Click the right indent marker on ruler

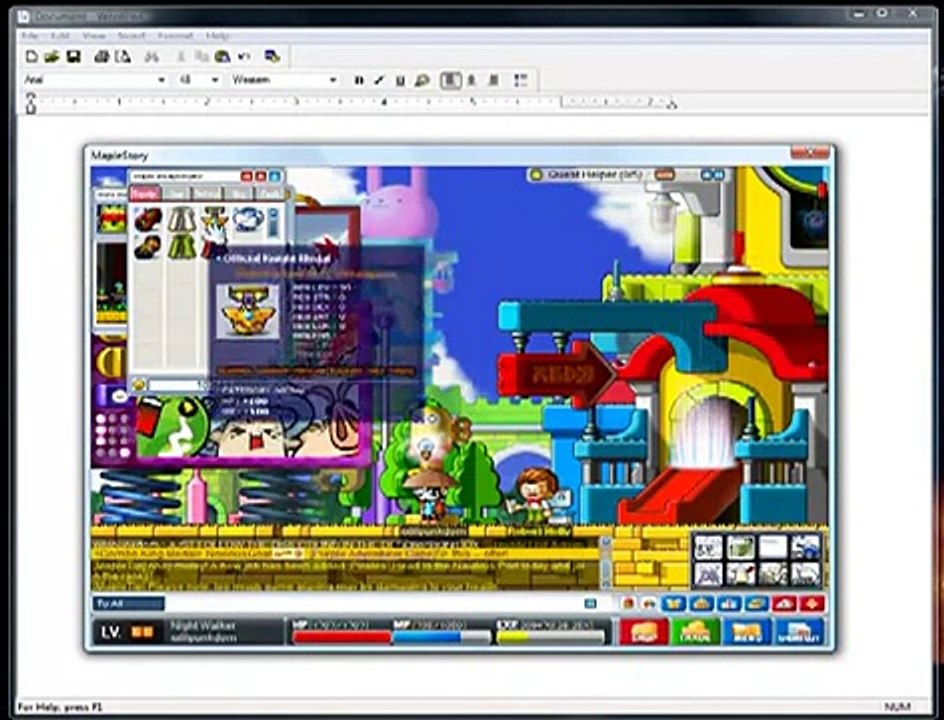tap(671, 104)
